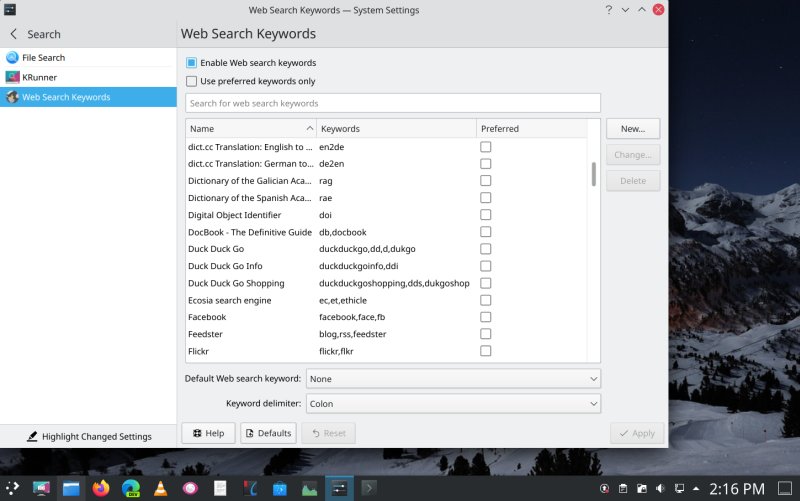Open the text document app in taskbar
This screenshot has height=501, width=800.
(220, 488)
